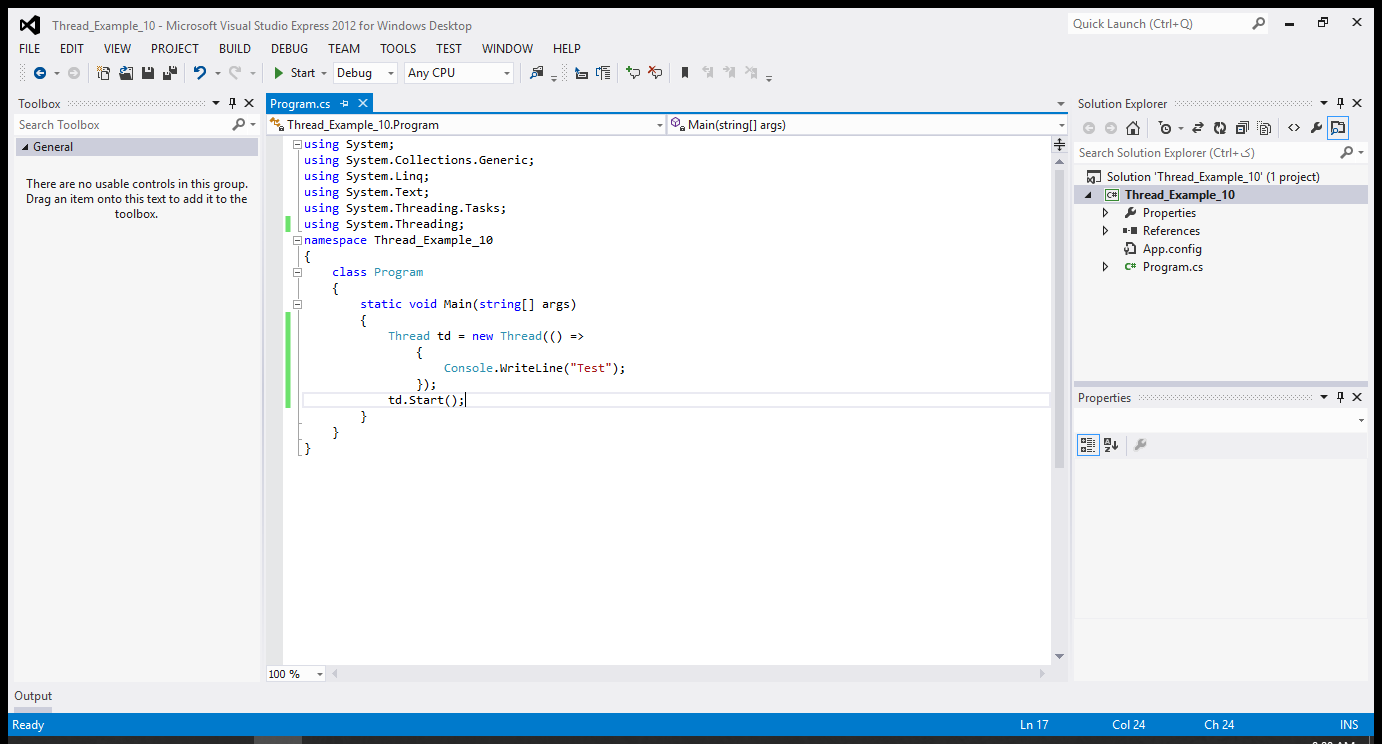
Task: Click the Navigate Backward toolbar icon
Action: [39, 73]
